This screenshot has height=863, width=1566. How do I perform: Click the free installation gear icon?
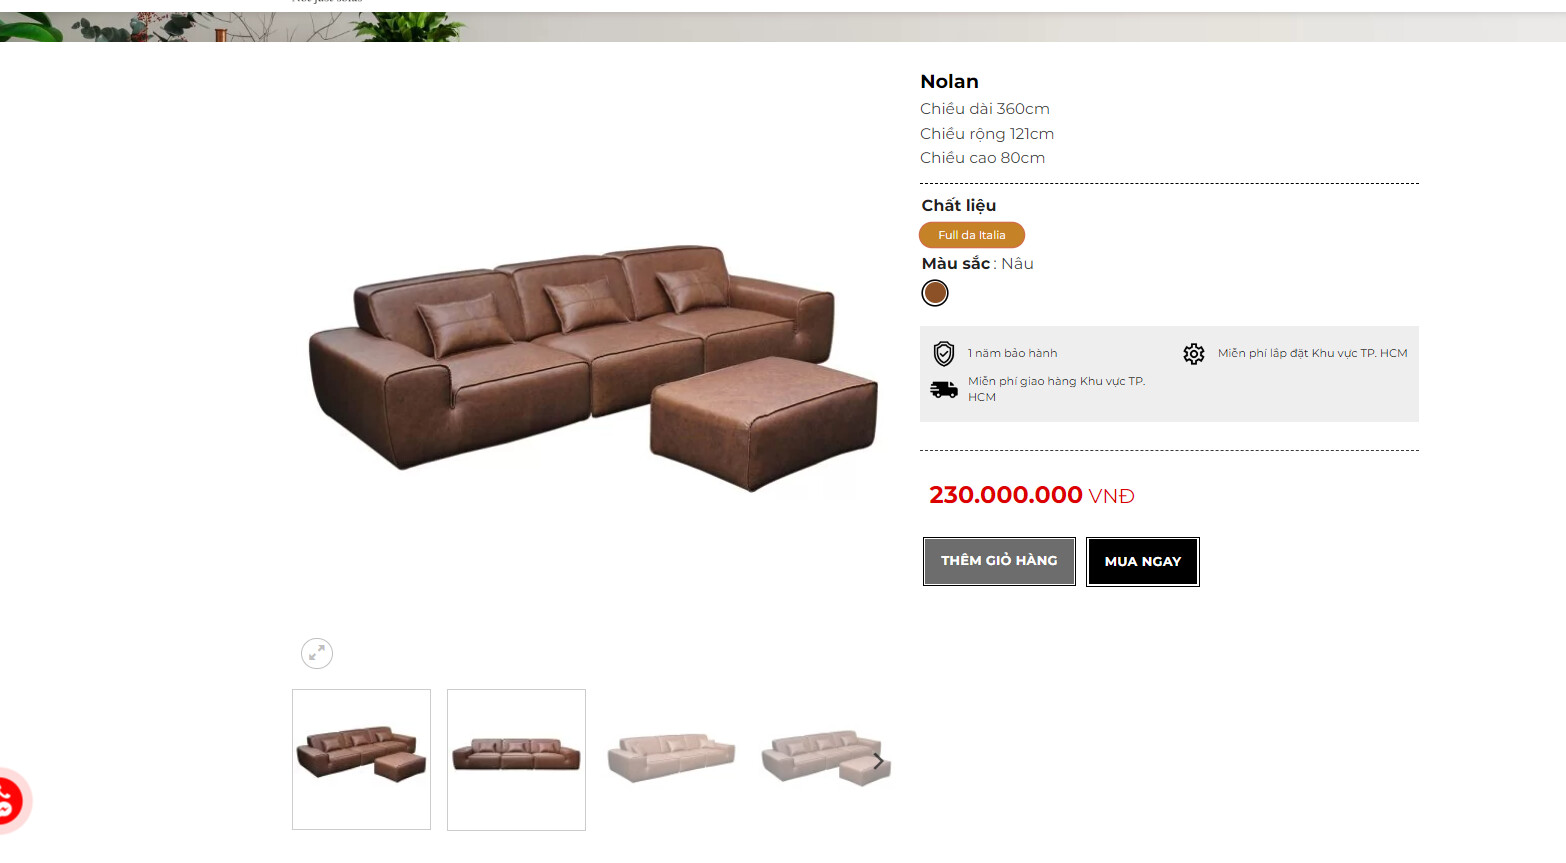(1194, 354)
